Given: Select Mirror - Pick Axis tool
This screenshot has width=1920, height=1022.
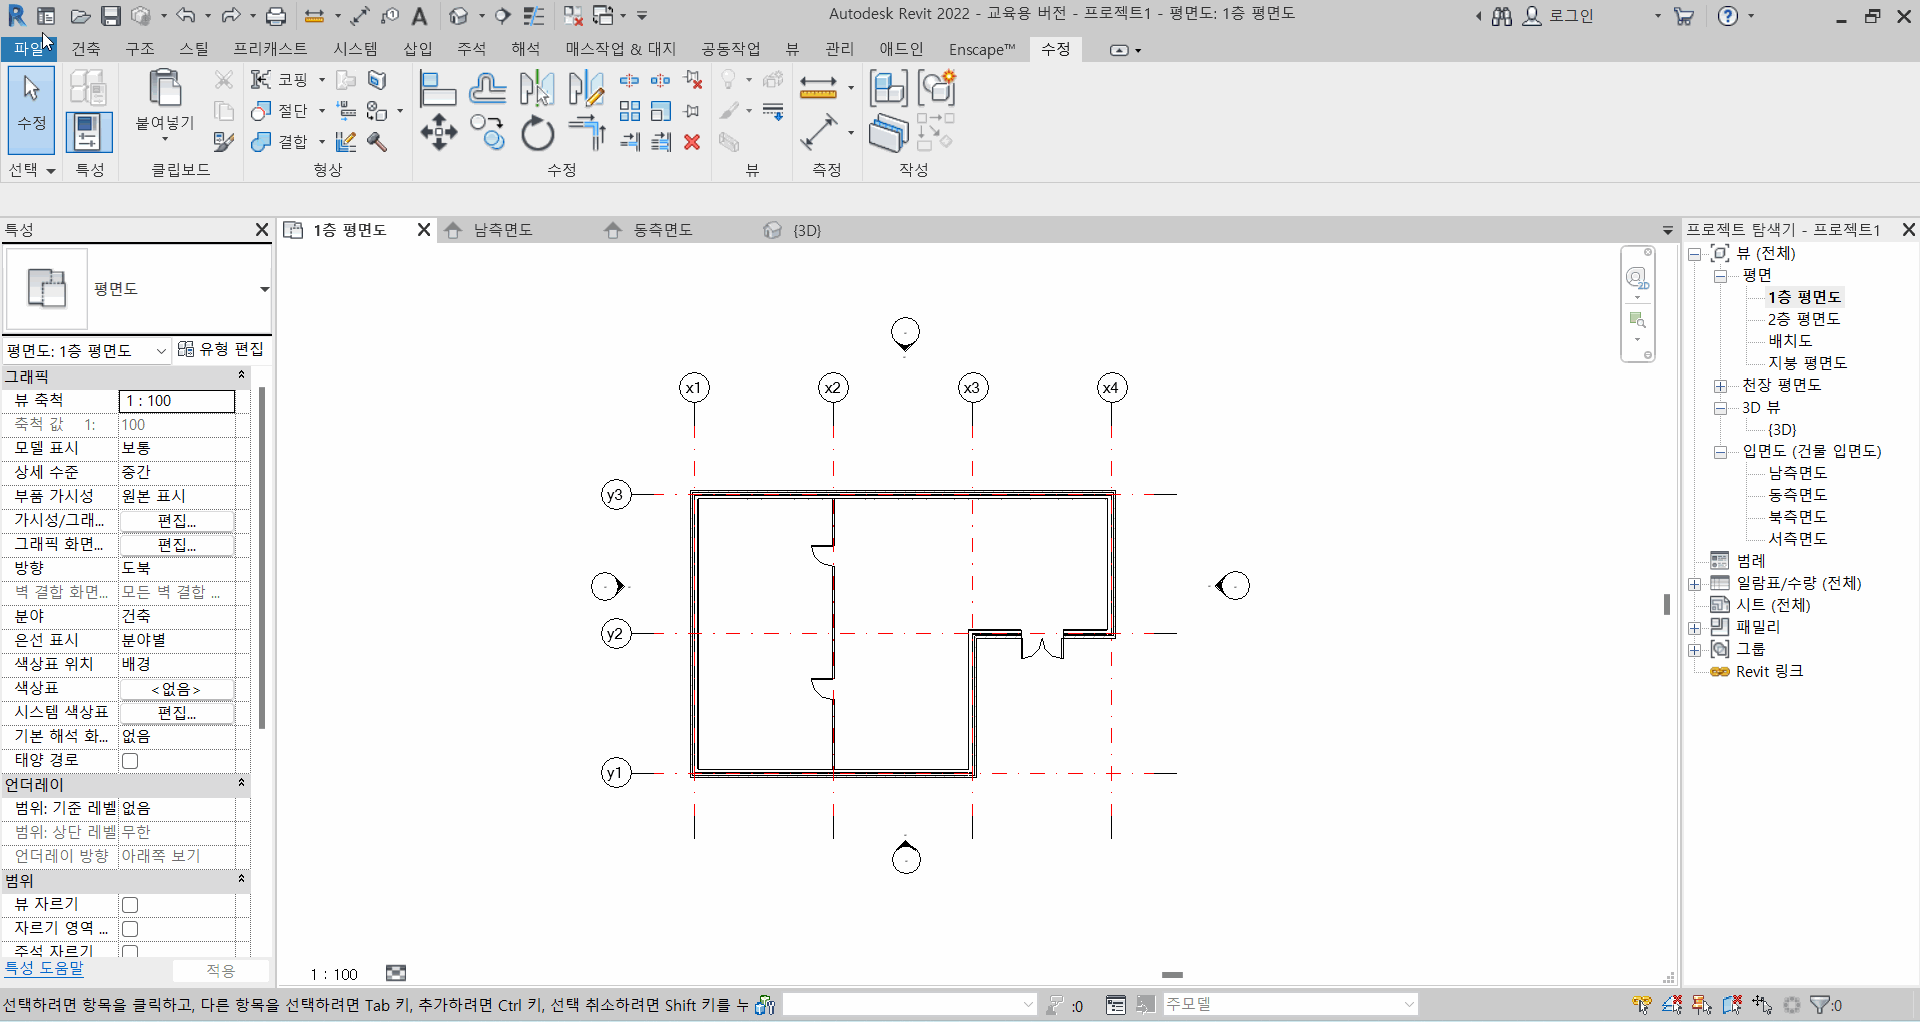Looking at the screenshot, I should 537,89.
